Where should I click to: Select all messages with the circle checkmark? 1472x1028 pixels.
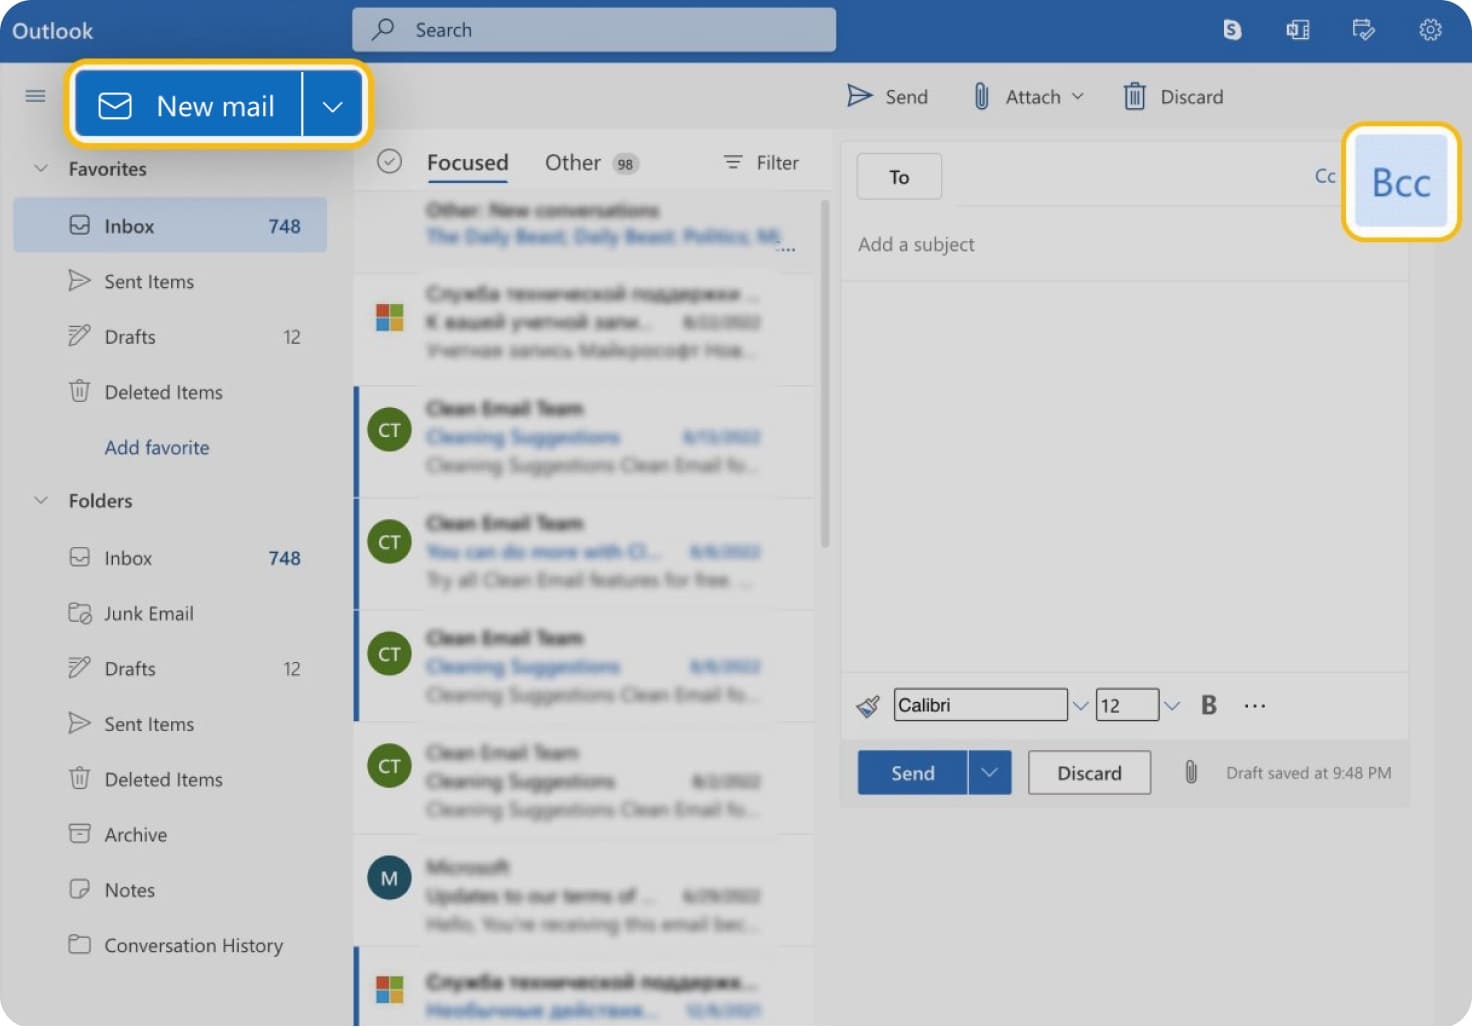[x=389, y=161]
